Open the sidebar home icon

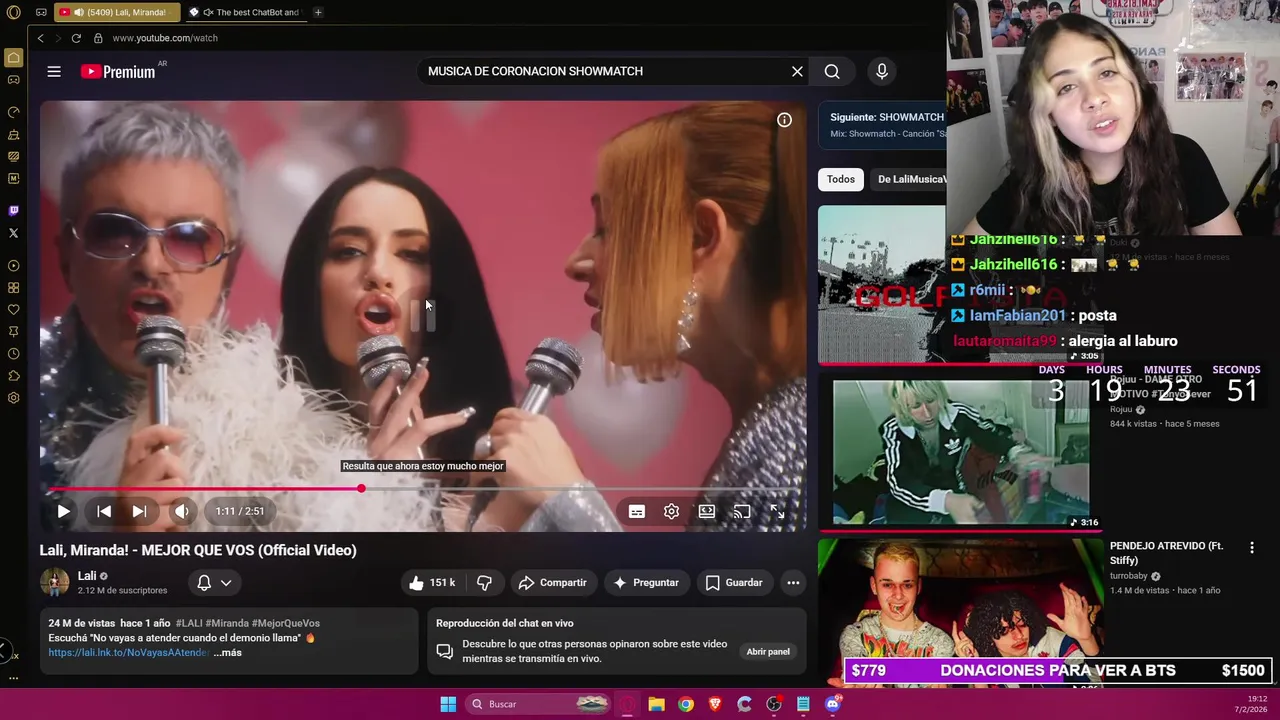tap(13, 58)
